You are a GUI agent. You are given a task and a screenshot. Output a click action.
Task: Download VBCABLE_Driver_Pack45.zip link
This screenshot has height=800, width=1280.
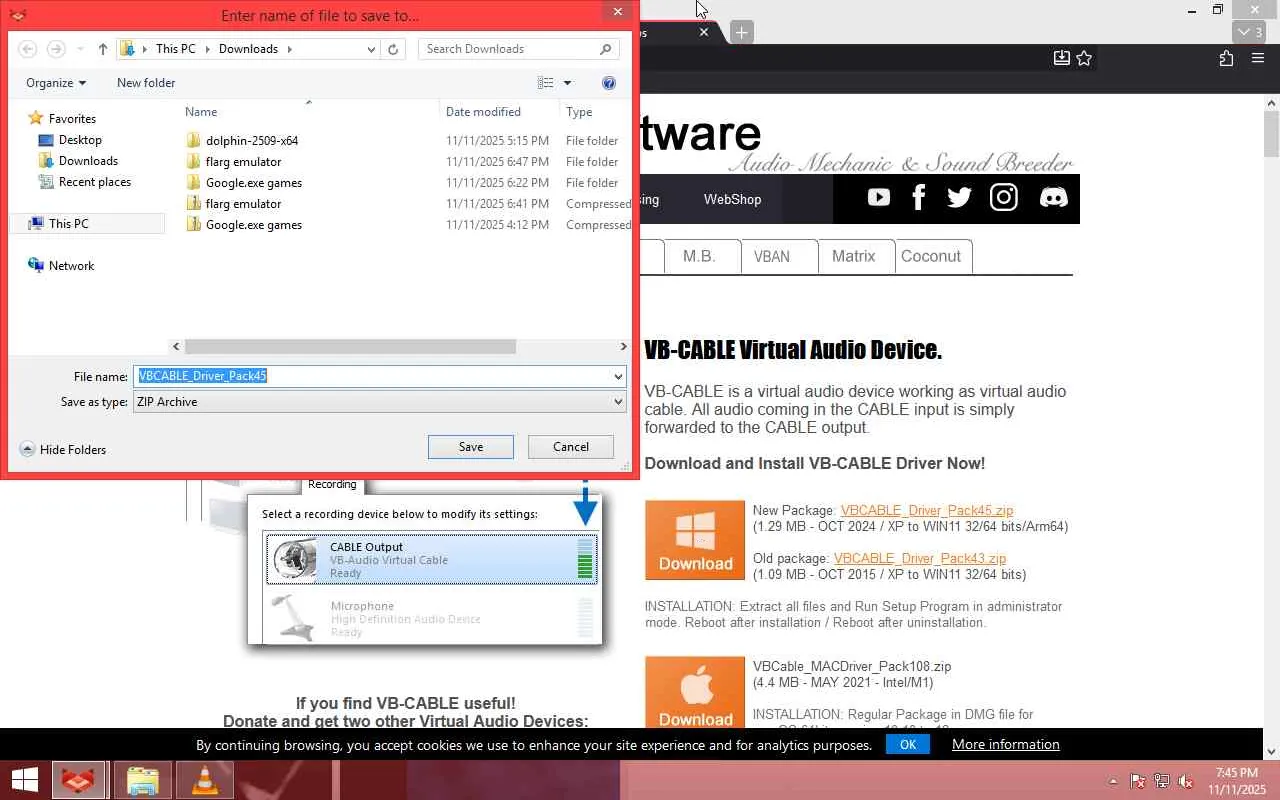(x=927, y=510)
